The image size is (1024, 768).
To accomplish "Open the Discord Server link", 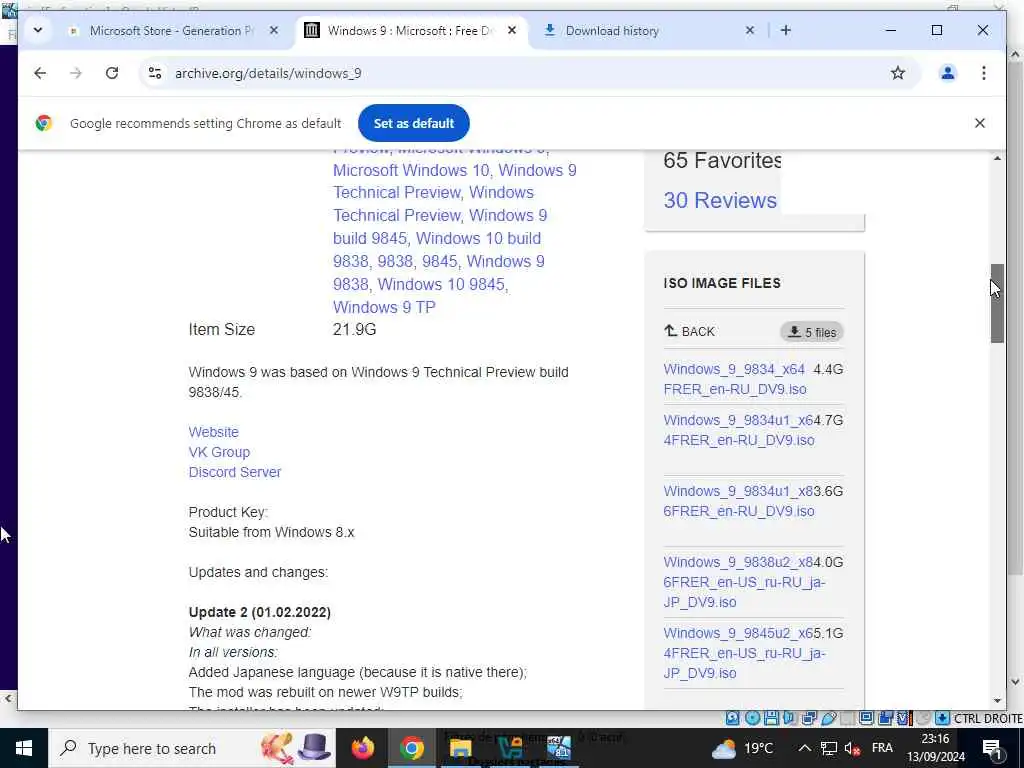I will tap(234, 472).
